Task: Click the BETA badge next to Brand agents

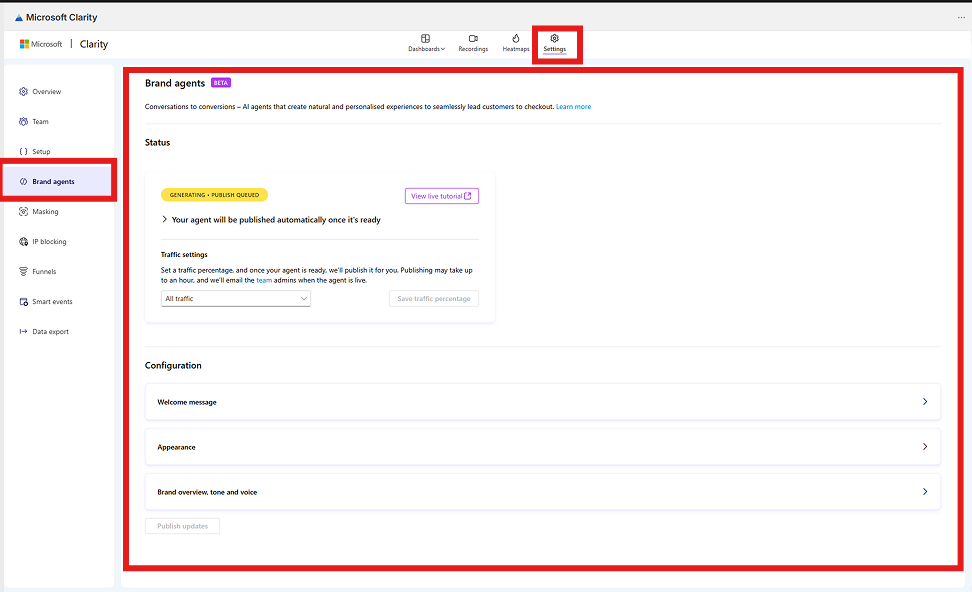Action: [221, 82]
